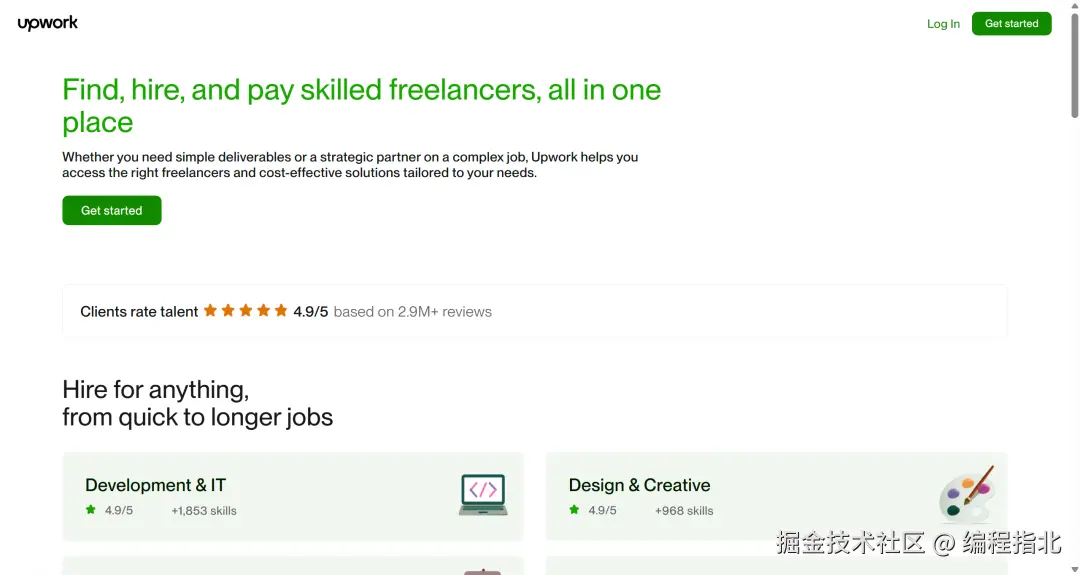This screenshot has height=575, width=1080.
Task: Click the paint palette icon for Design & Creative
Action: click(x=966, y=493)
